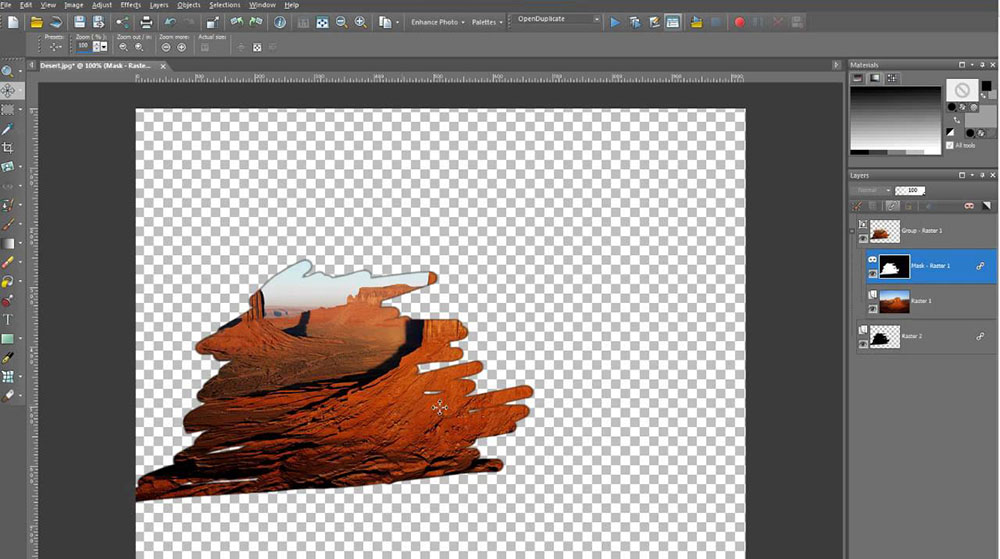This screenshot has height=559, width=1000.
Task: Create a new image with New icon
Action: pos(13,22)
